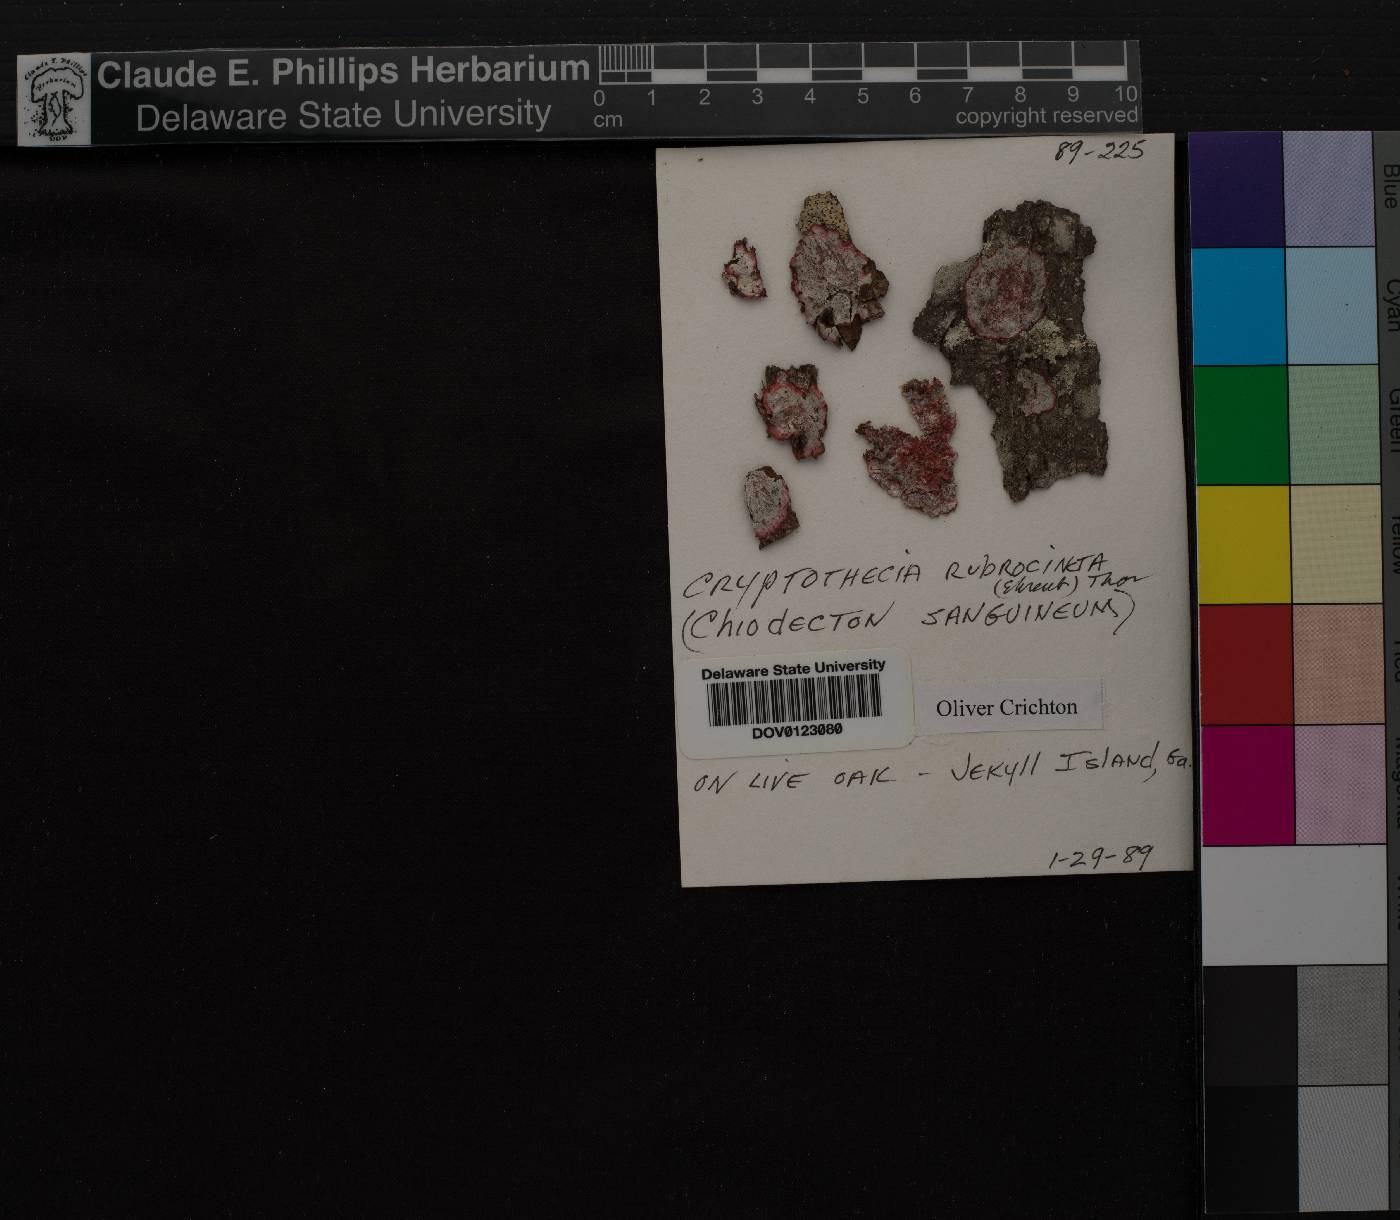
Task: Click the 'Oliver Crichton' collector label
Action: coord(1007,707)
